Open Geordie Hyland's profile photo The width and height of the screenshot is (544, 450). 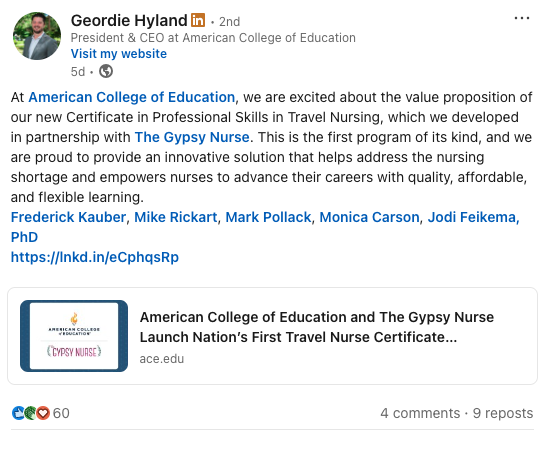coord(37,36)
